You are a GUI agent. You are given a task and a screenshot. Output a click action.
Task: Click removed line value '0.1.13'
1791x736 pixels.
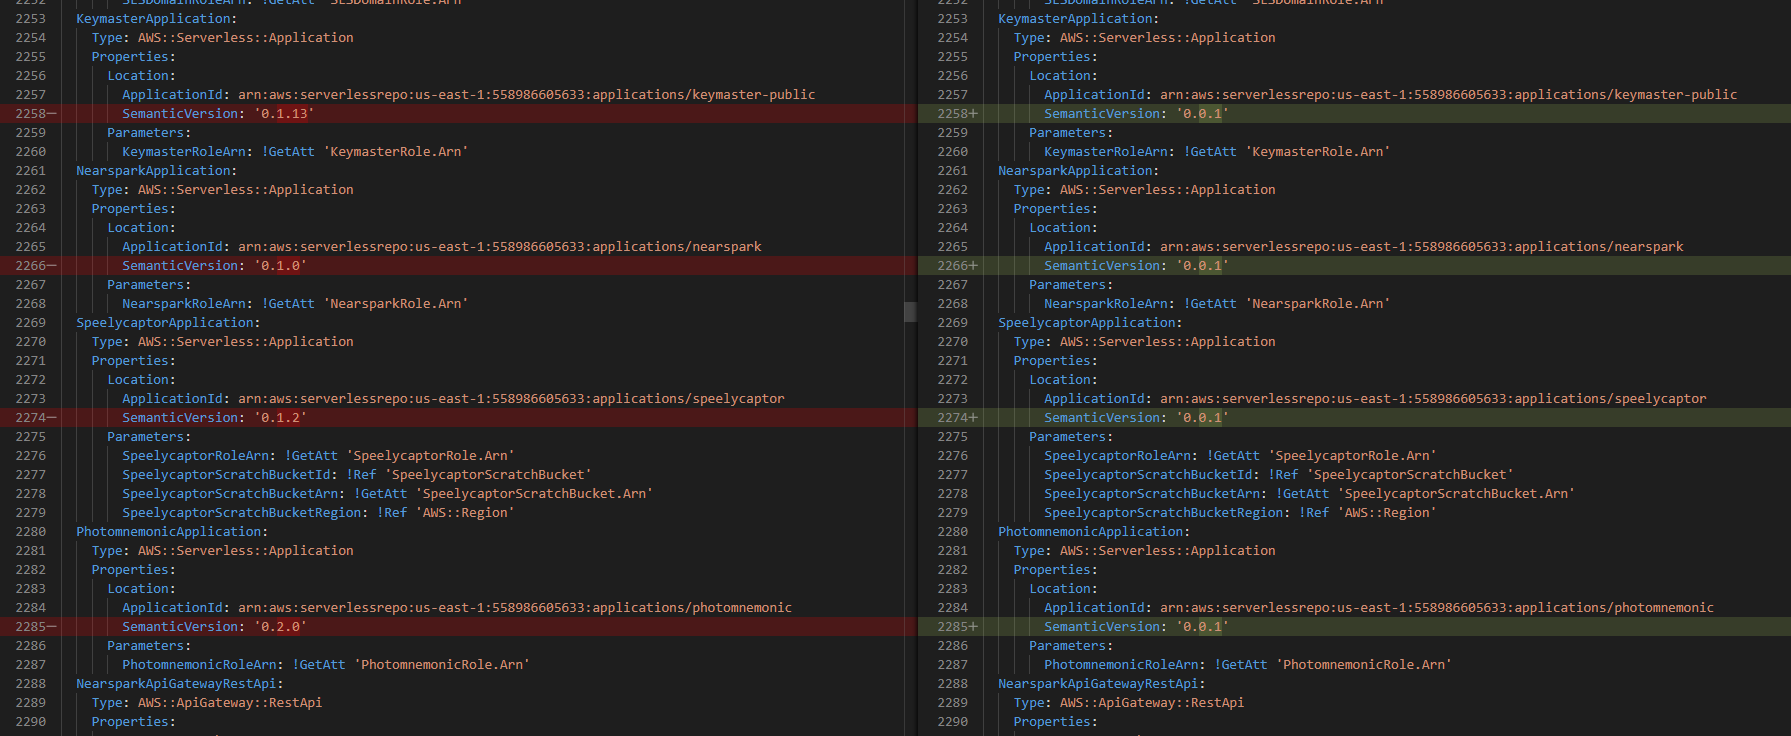(284, 114)
